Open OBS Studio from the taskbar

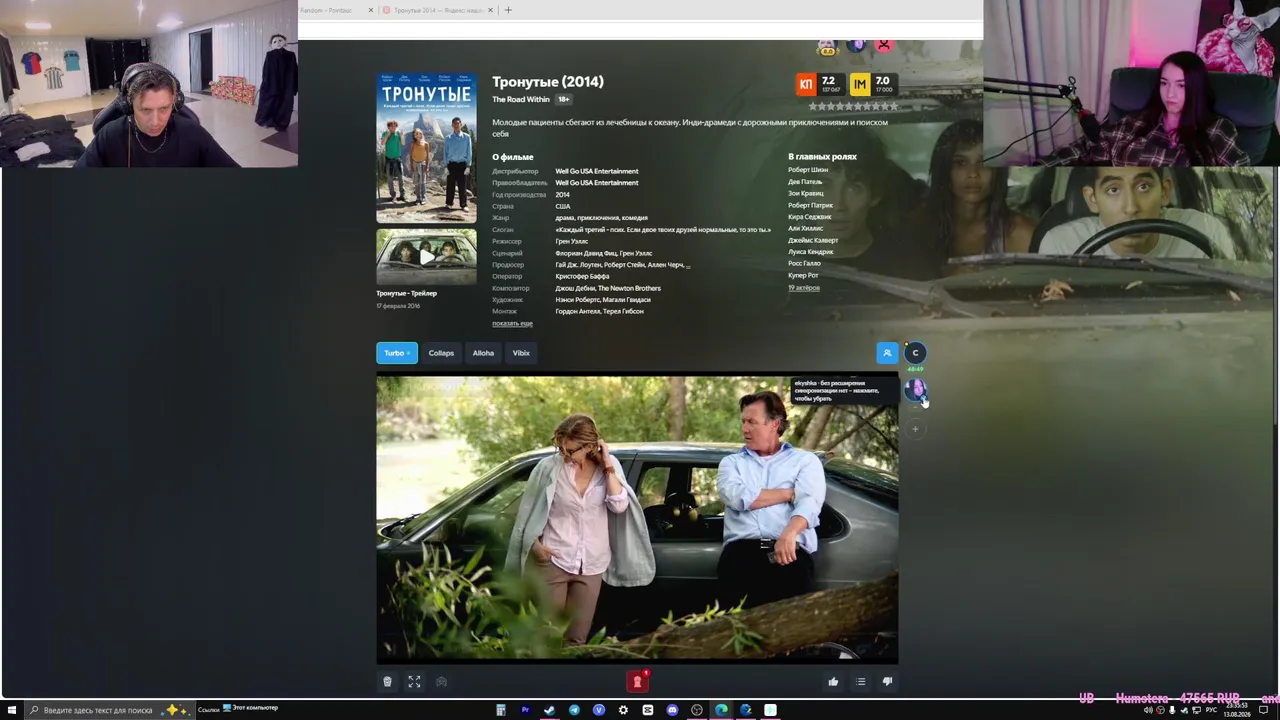click(x=697, y=710)
